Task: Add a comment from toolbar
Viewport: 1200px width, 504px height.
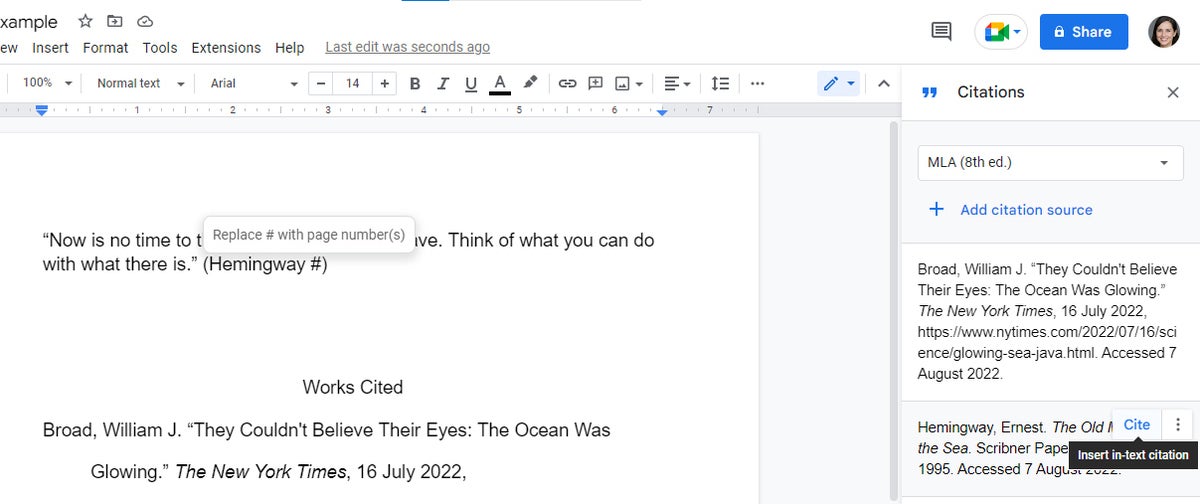Action: pyautogui.click(x=595, y=84)
